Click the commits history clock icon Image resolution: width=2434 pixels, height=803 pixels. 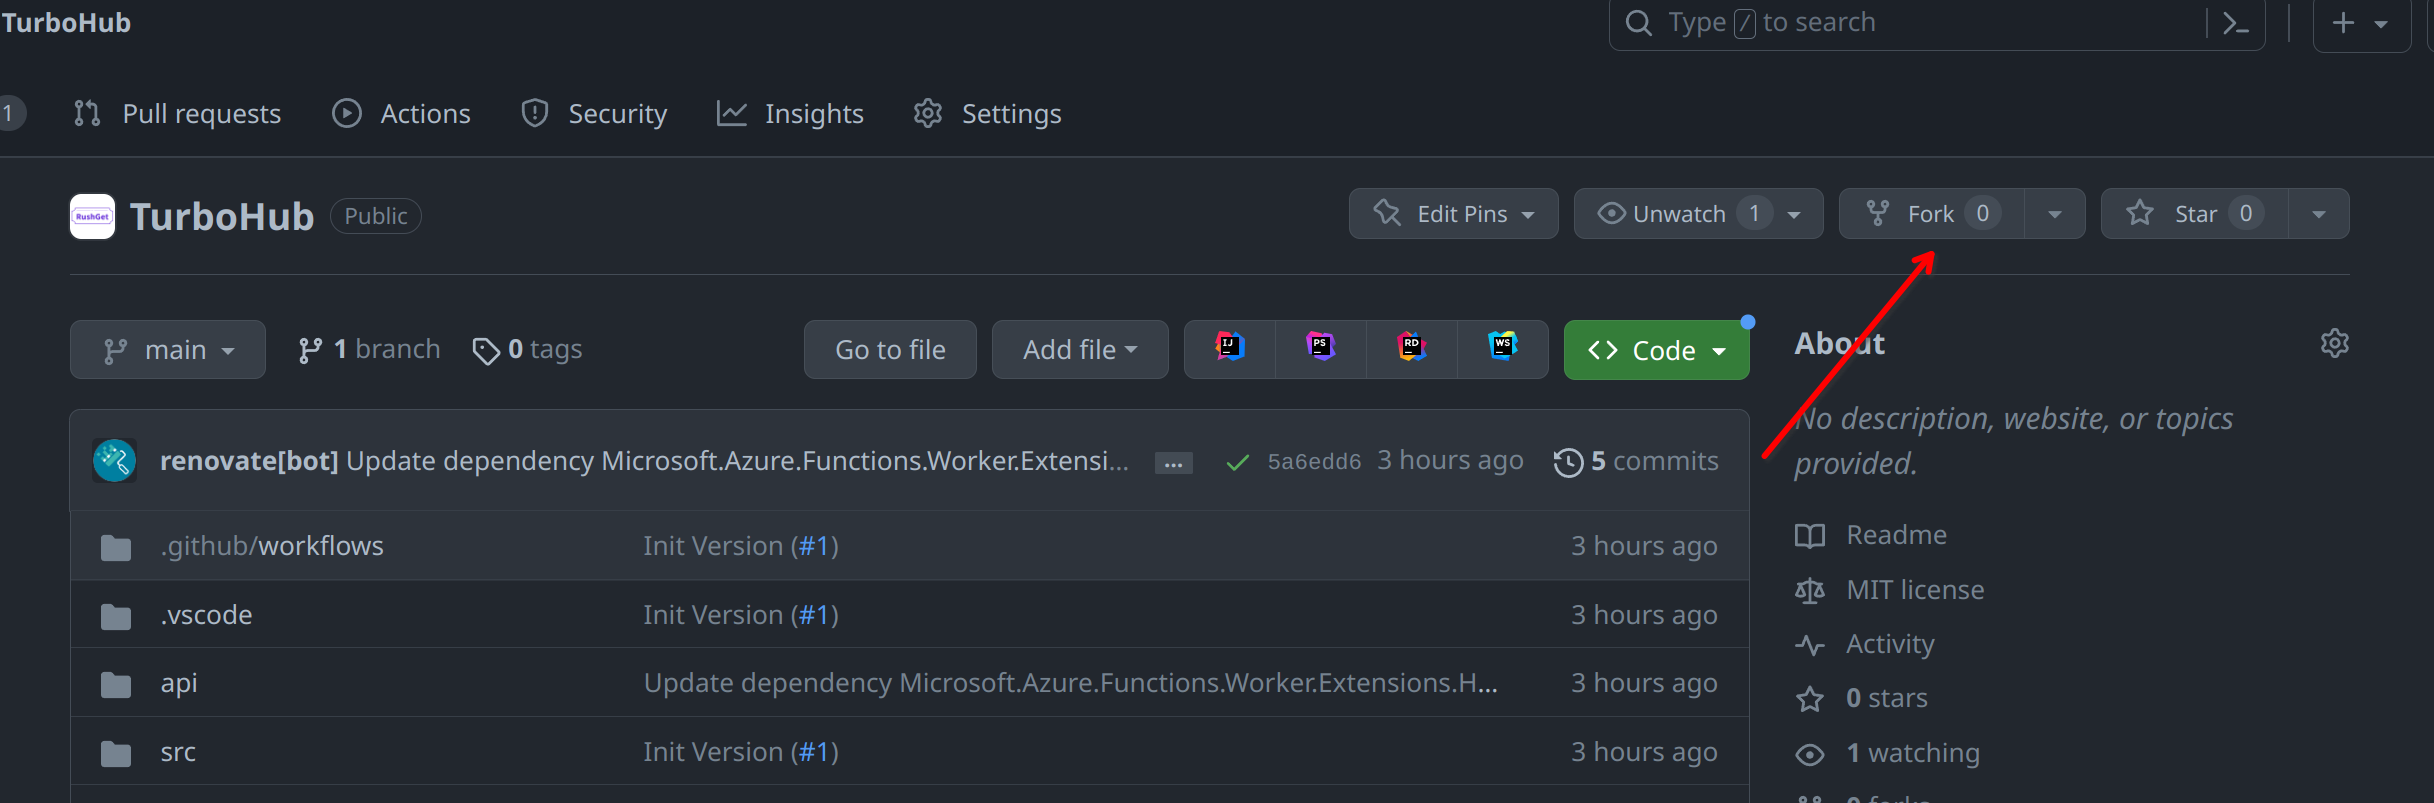tap(1568, 462)
